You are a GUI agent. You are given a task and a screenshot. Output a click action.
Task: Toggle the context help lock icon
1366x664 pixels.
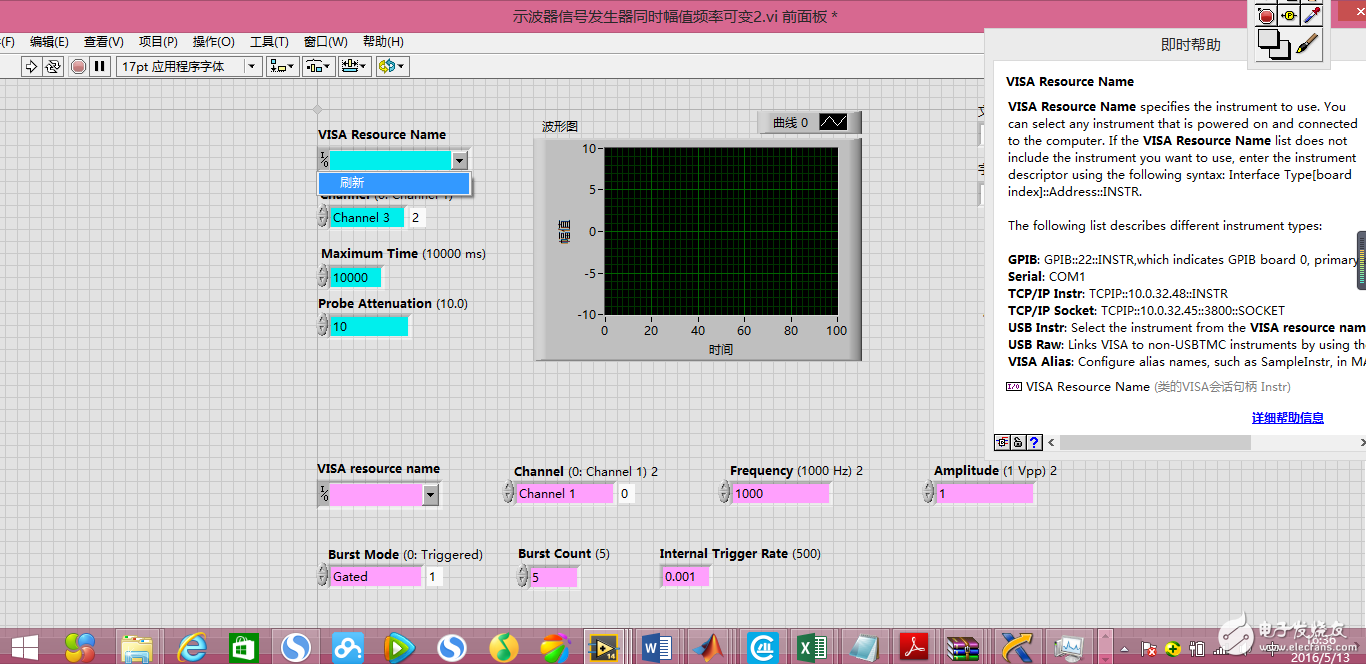tap(1017, 442)
